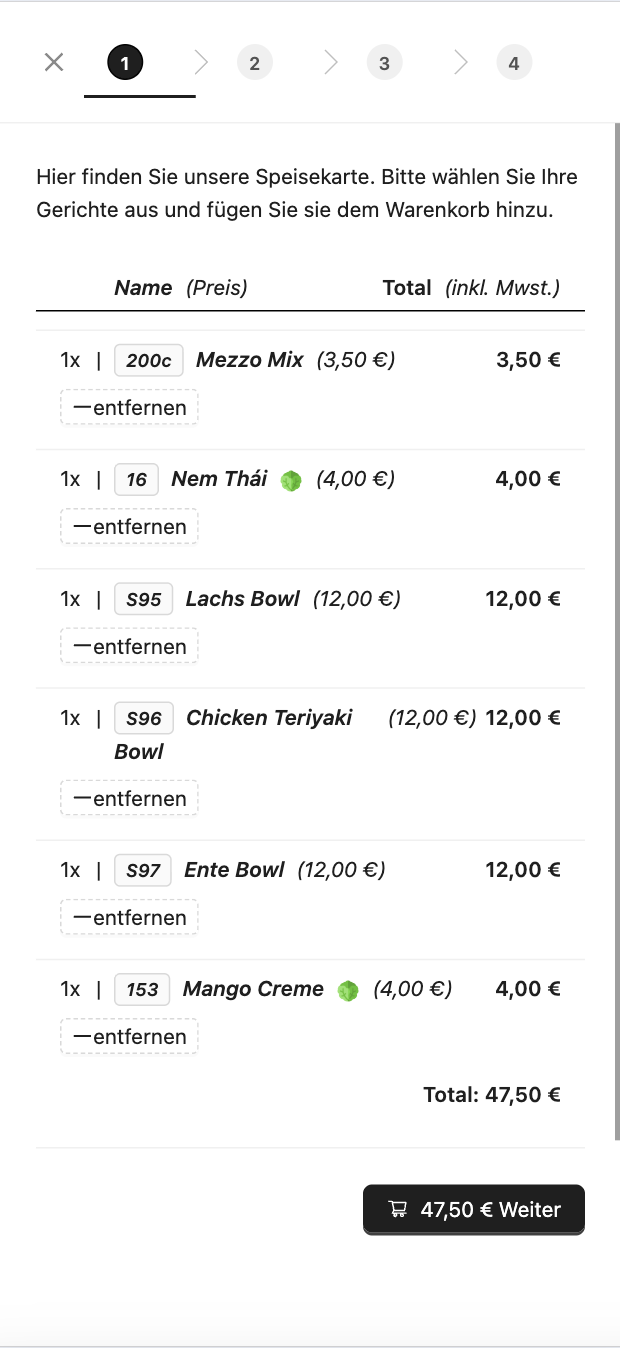Viewport: 620px width, 1348px height.
Task: Click the 200c item number badge
Action: [149, 360]
